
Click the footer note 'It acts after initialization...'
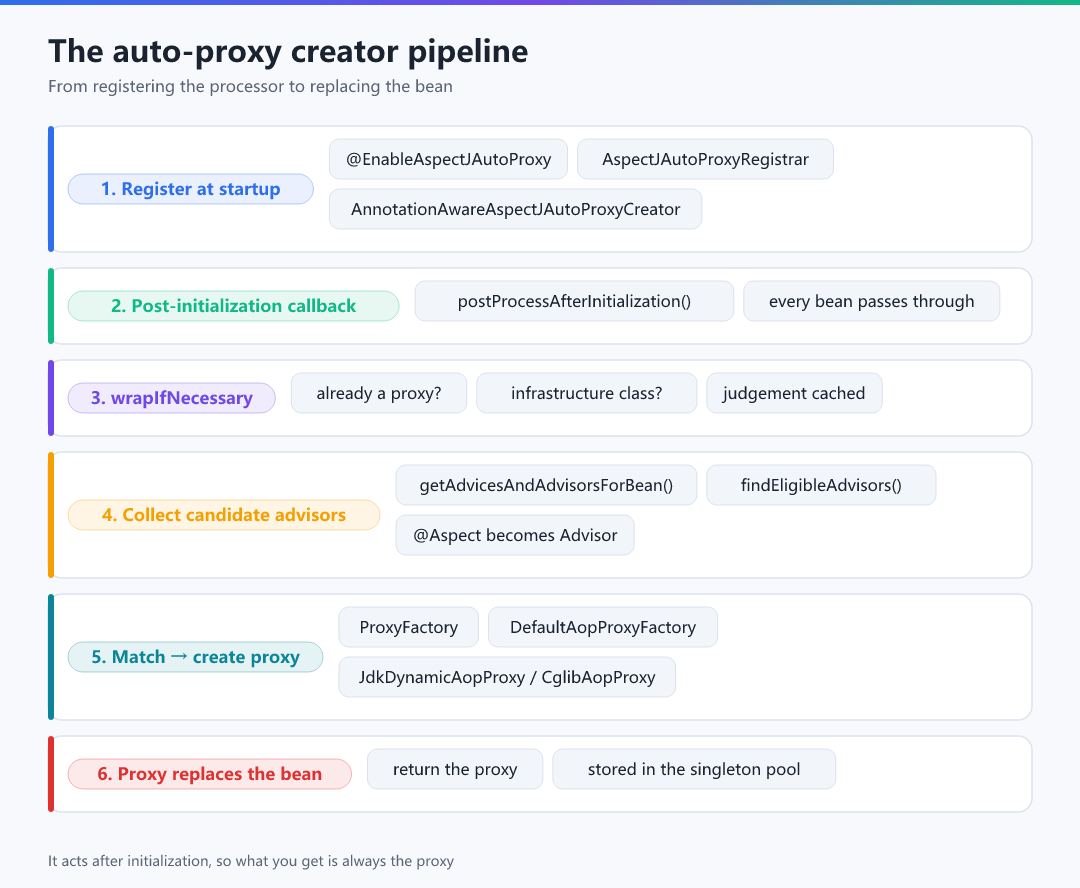click(x=251, y=861)
